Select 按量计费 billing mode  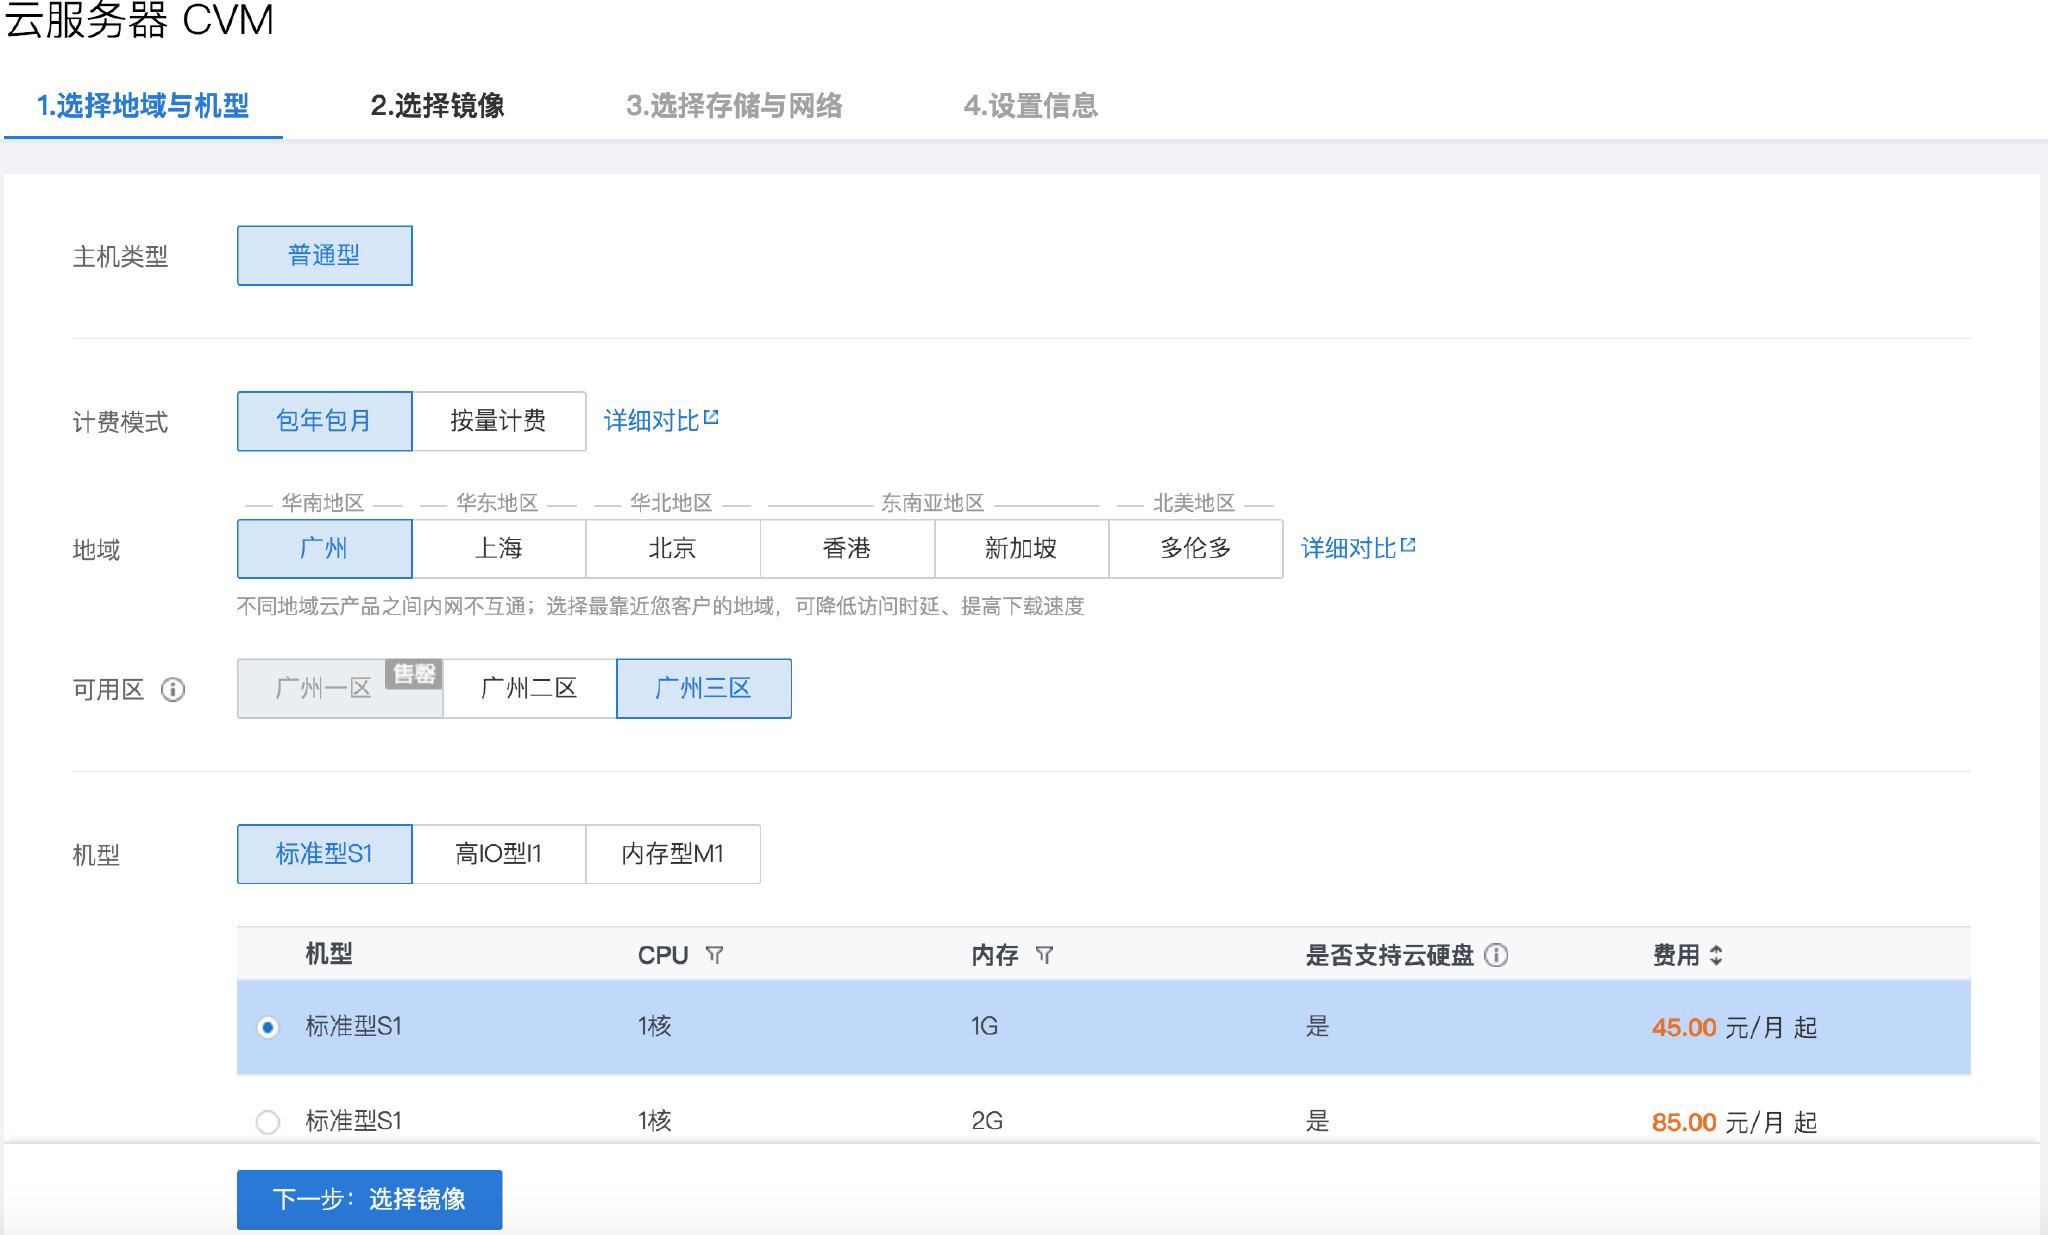(498, 421)
